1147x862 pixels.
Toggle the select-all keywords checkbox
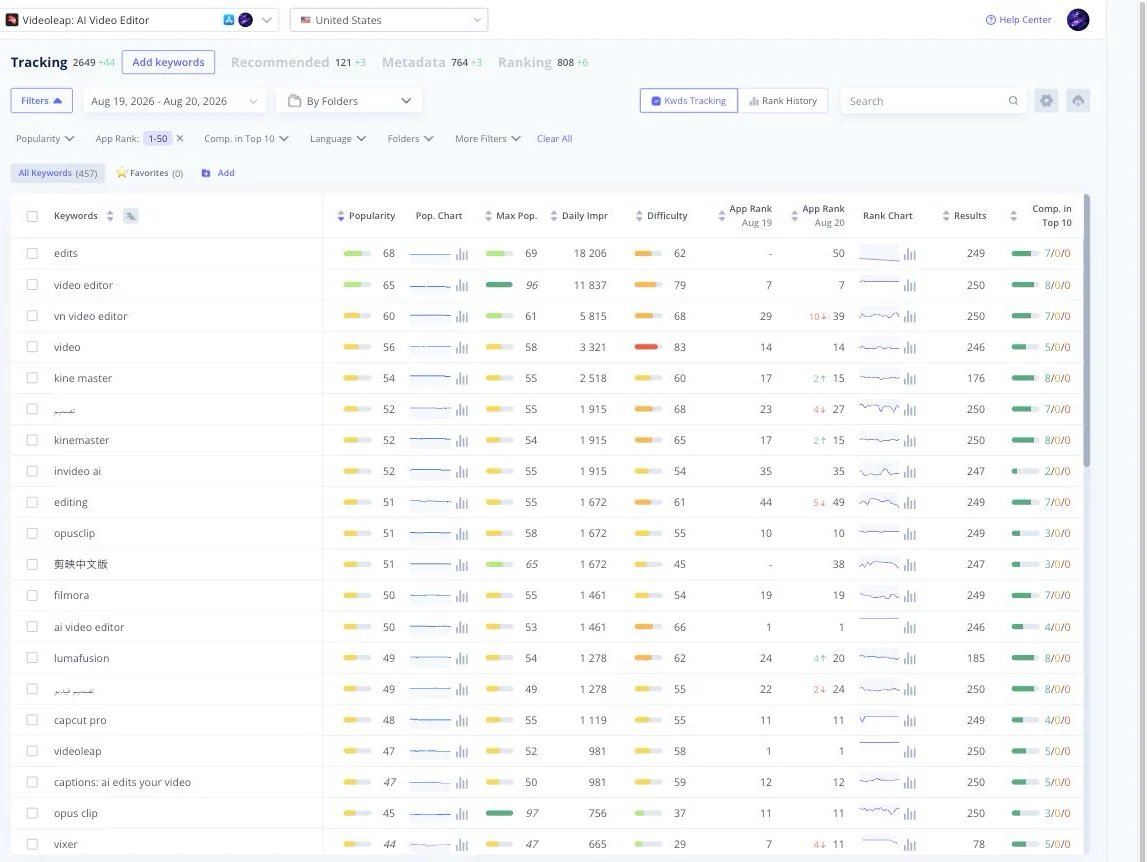point(32,216)
